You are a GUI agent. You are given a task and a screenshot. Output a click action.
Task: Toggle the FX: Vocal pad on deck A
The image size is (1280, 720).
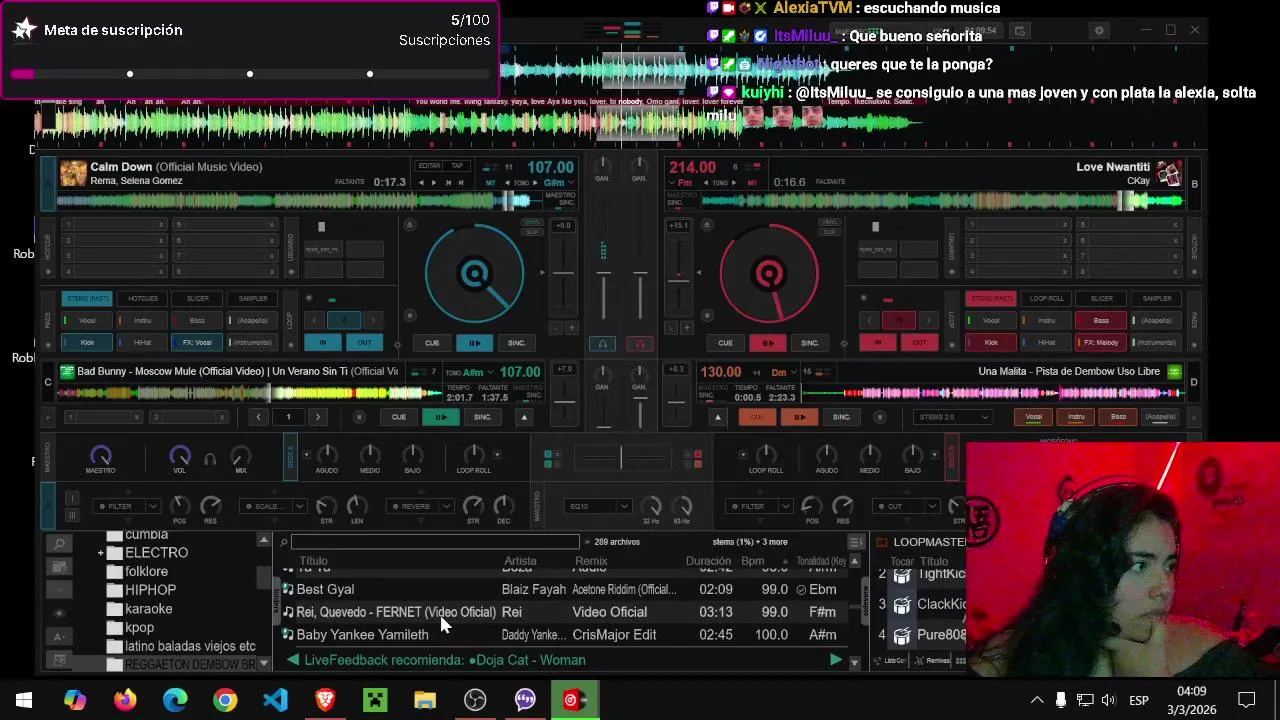point(197,342)
